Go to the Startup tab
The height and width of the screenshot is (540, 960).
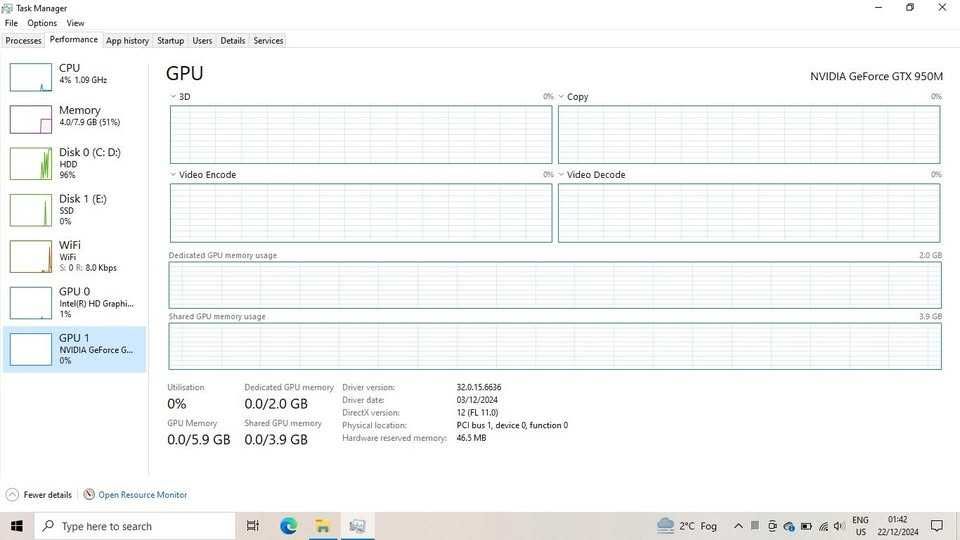point(170,40)
